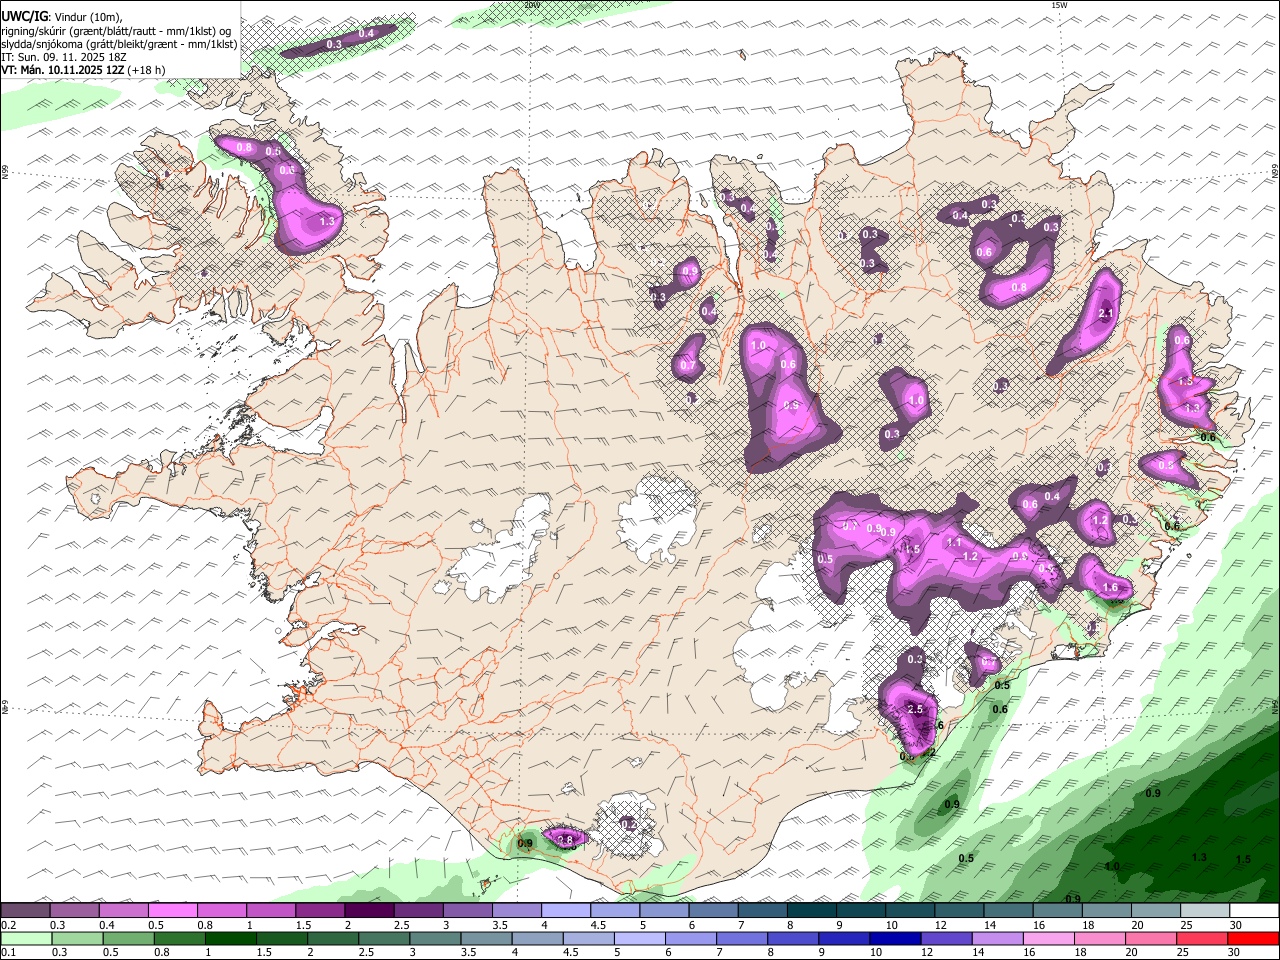Click the white 30+ snow legend swatch
Image resolution: width=1280 pixels, height=960 pixels.
pos(1254,911)
